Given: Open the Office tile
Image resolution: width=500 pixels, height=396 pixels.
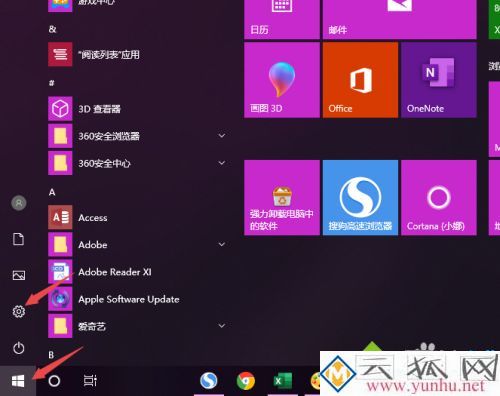Looking at the screenshot, I should click(x=360, y=80).
